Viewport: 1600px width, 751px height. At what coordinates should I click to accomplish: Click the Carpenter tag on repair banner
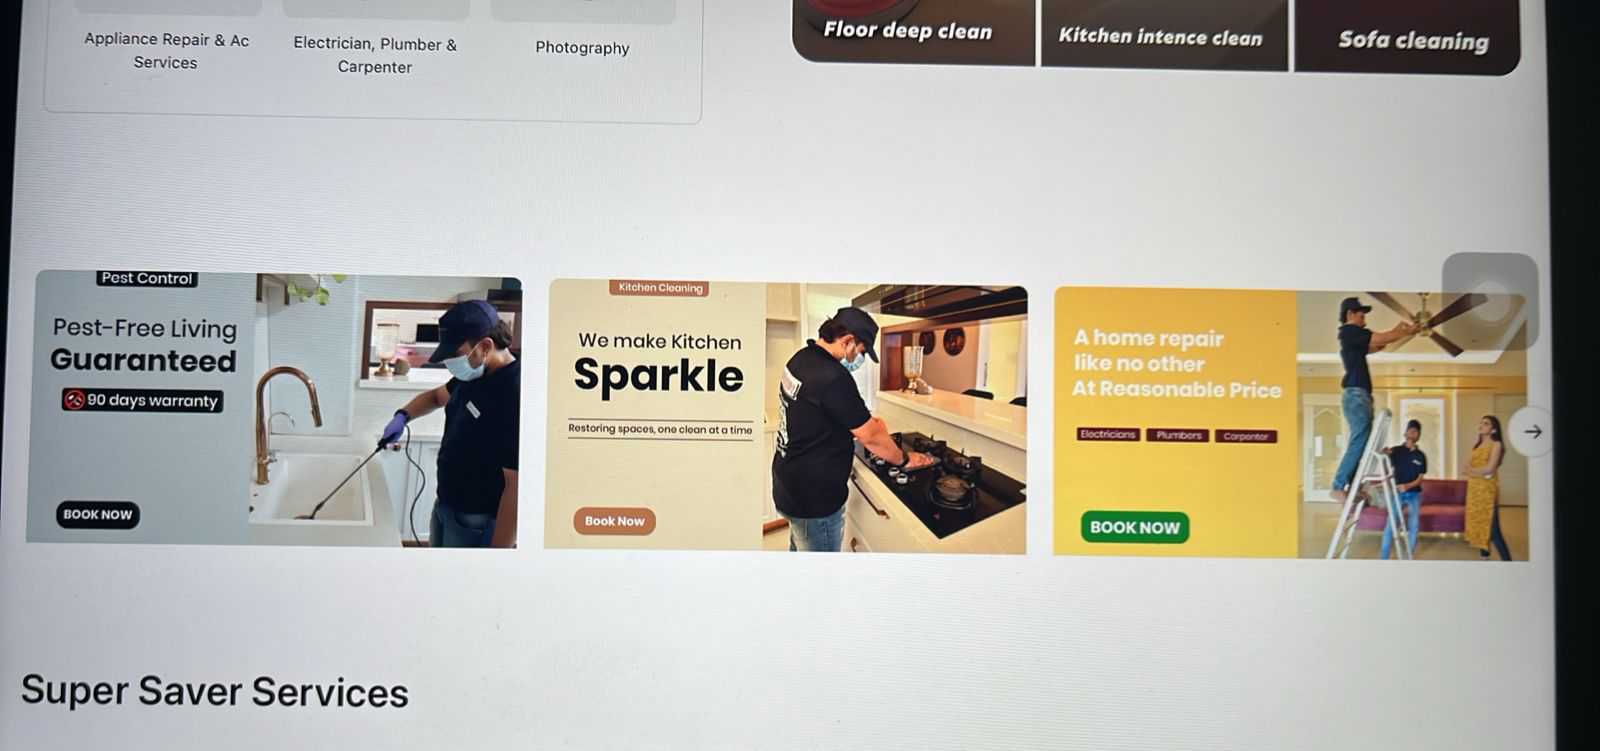(1246, 436)
